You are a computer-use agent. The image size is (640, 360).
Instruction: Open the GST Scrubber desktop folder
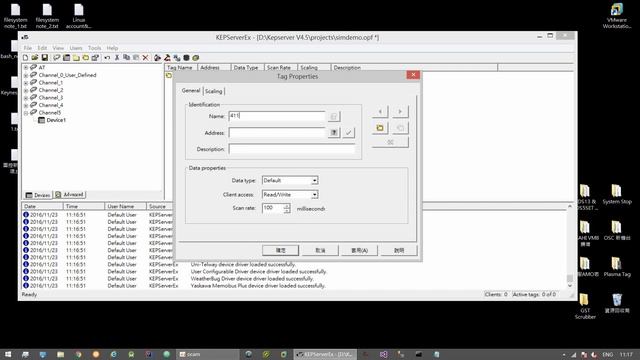(x=585, y=306)
